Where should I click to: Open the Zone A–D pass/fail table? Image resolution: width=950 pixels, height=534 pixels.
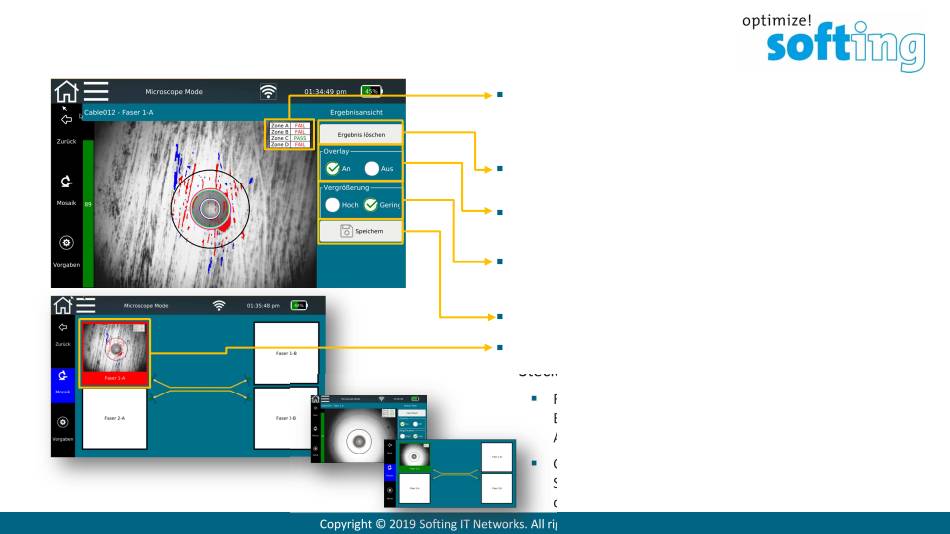tap(290, 135)
